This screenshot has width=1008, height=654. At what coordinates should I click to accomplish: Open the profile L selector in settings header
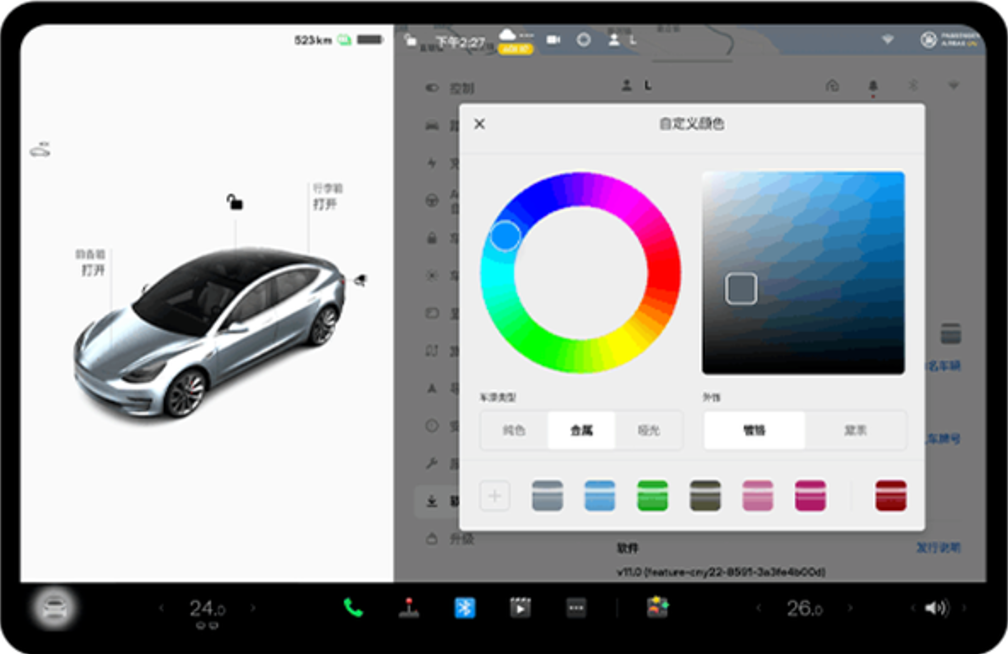636,85
